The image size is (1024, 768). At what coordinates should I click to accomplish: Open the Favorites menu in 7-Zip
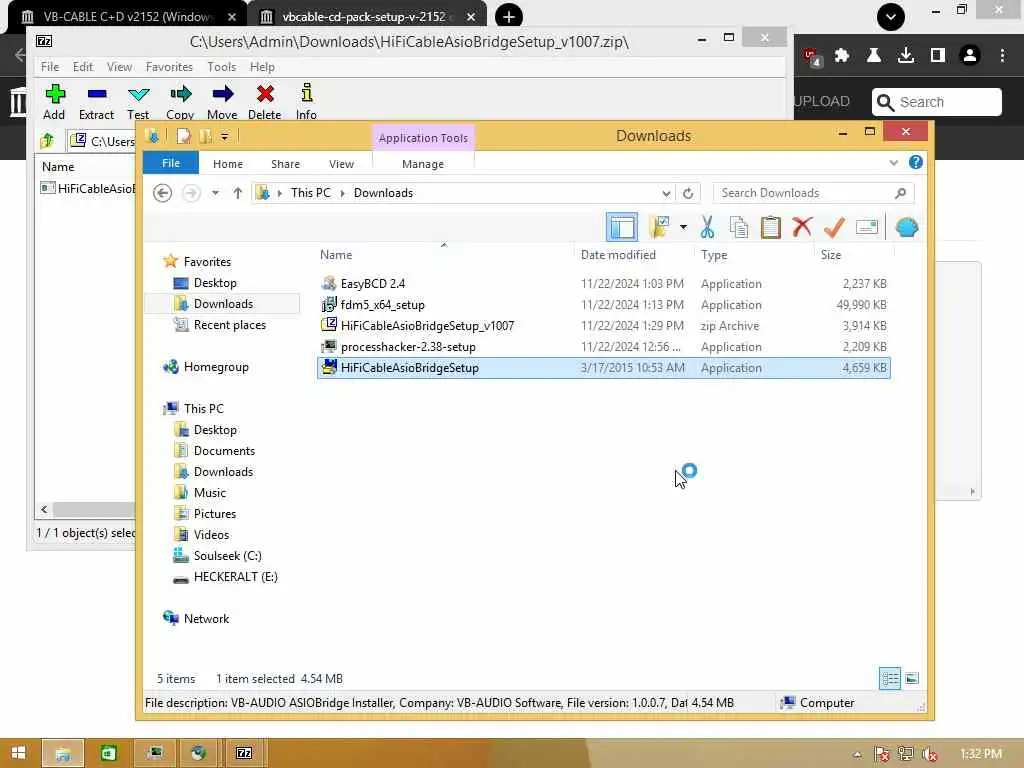(169, 67)
